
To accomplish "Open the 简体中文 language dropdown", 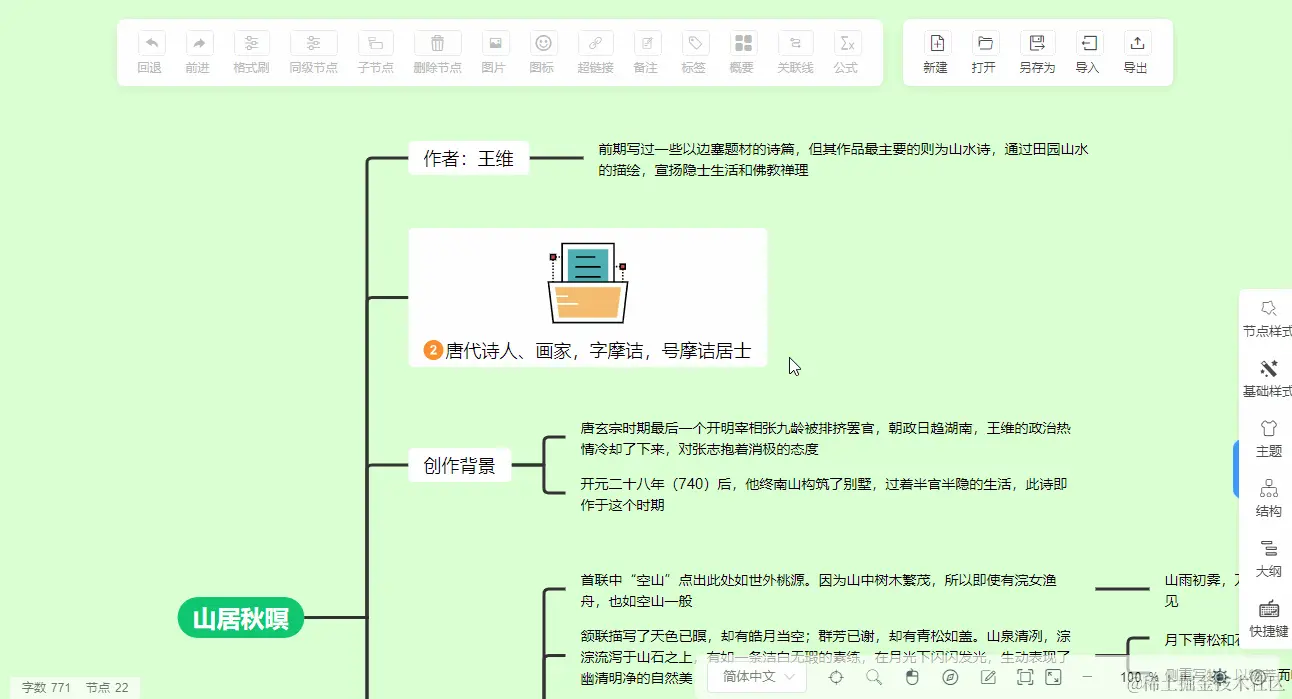I will (757, 677).
